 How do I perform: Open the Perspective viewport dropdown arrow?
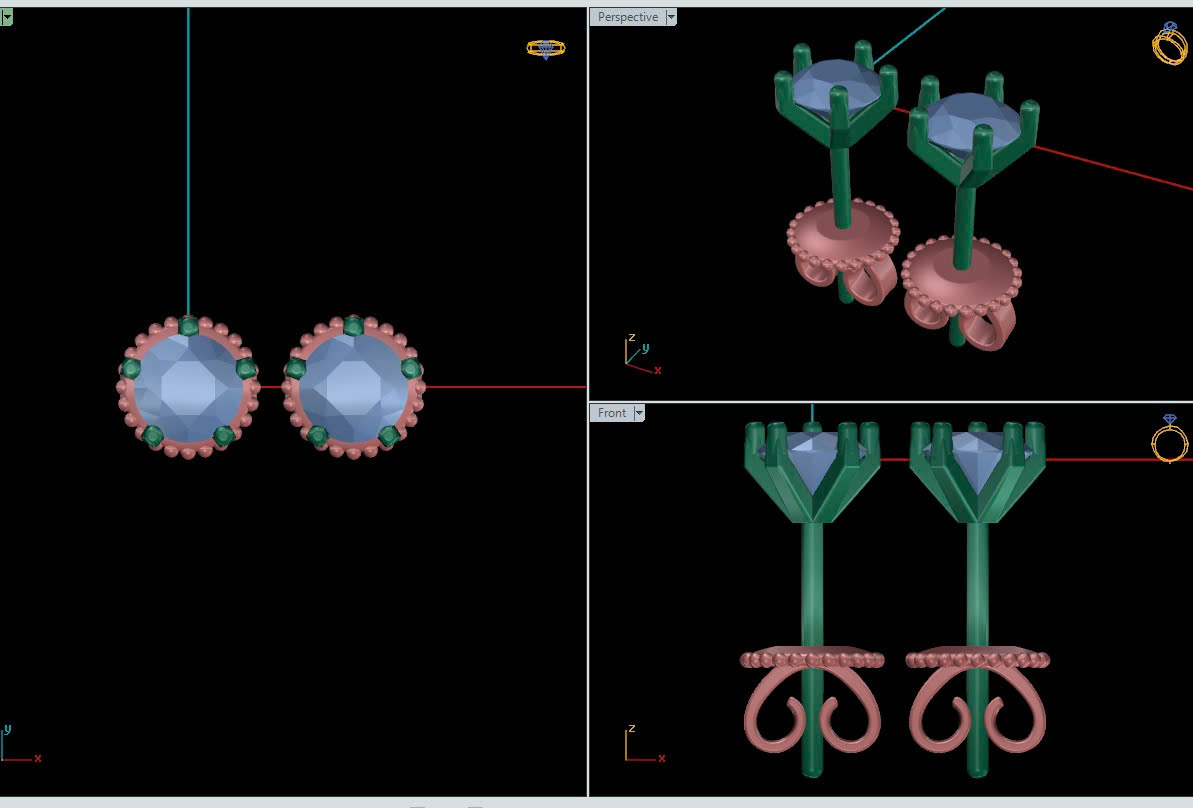point(671,17)
